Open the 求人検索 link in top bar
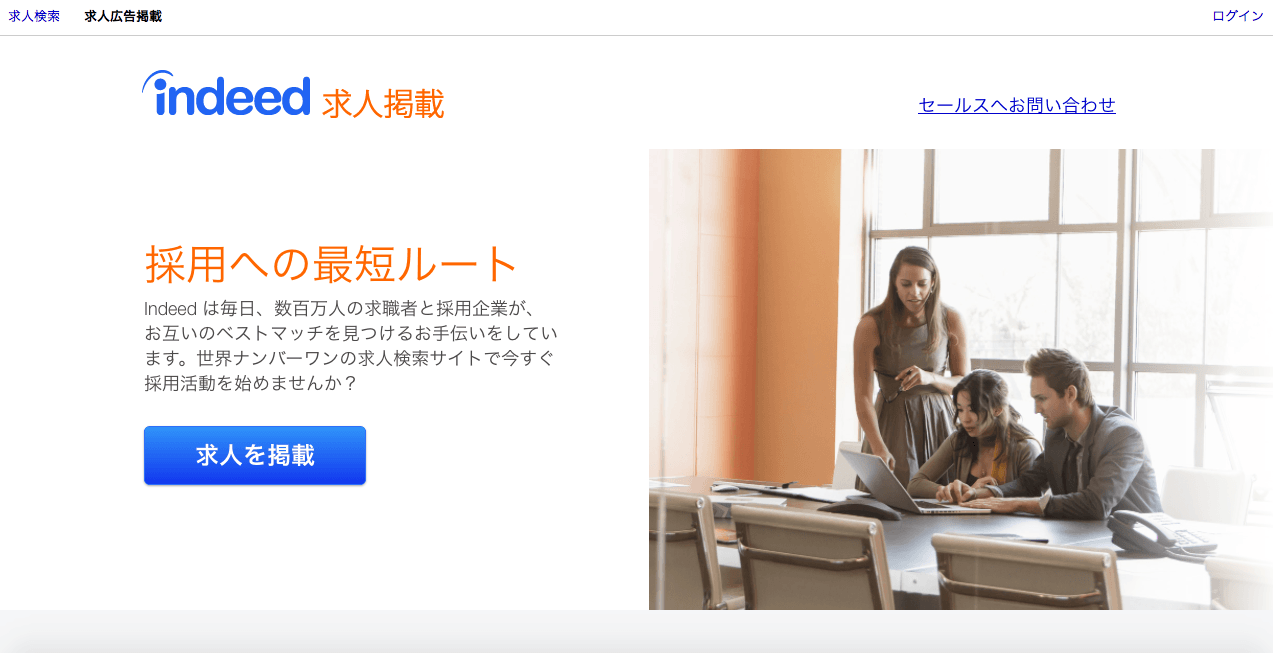1273x653 pixels. 34,16
